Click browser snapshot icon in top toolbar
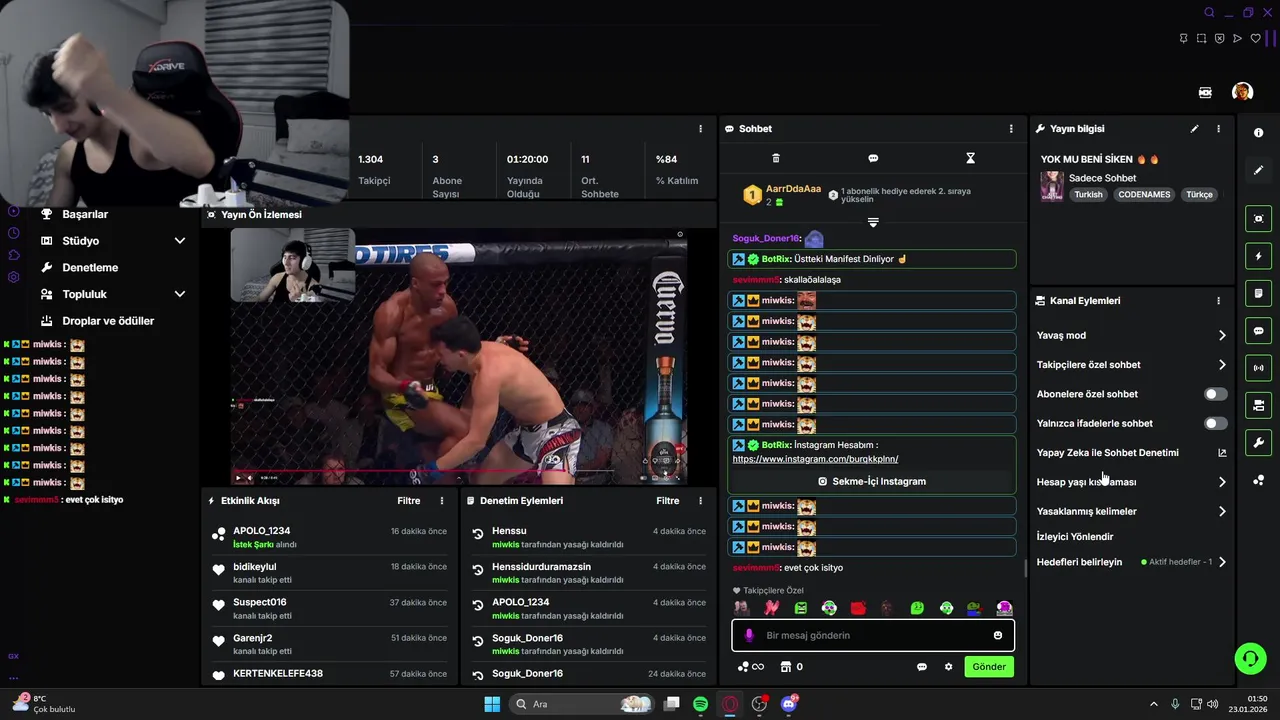The width and height of the screenshot is (1280, 720). click(1201, 39)
